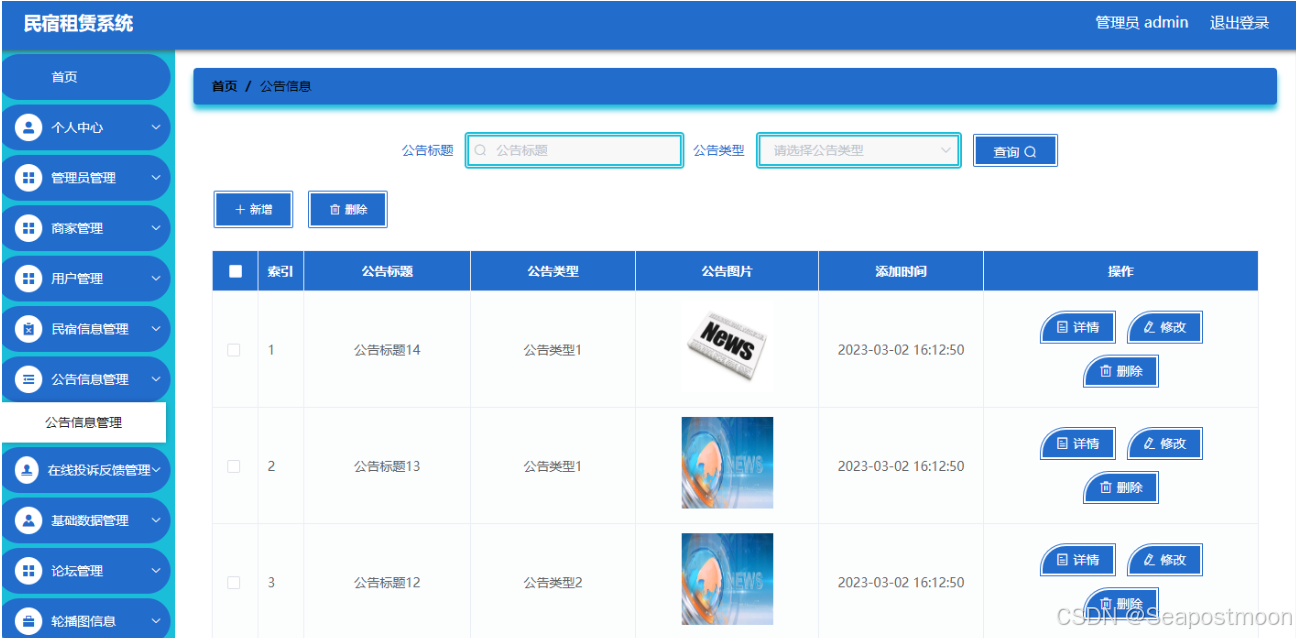Select 公告信息管理 from the expanded submenu
This screenshot has height=638, width=1296.
(x=86, y=423)
